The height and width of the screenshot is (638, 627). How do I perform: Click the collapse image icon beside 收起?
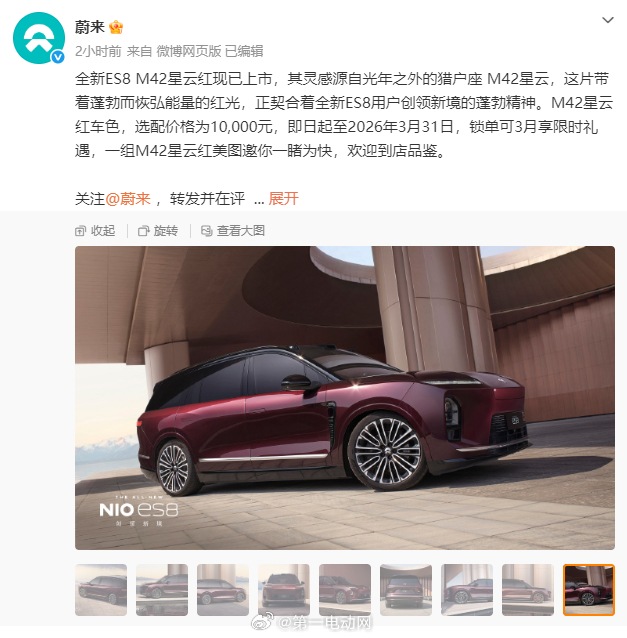80,231
